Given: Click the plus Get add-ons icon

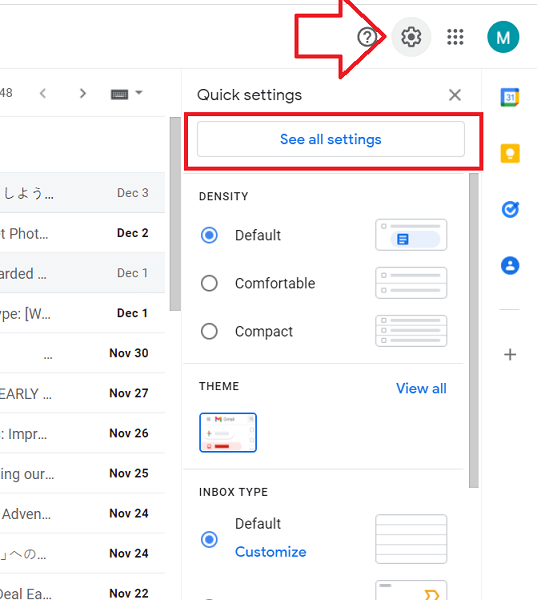Looking at the screenshot, I should tap(510, 354).
